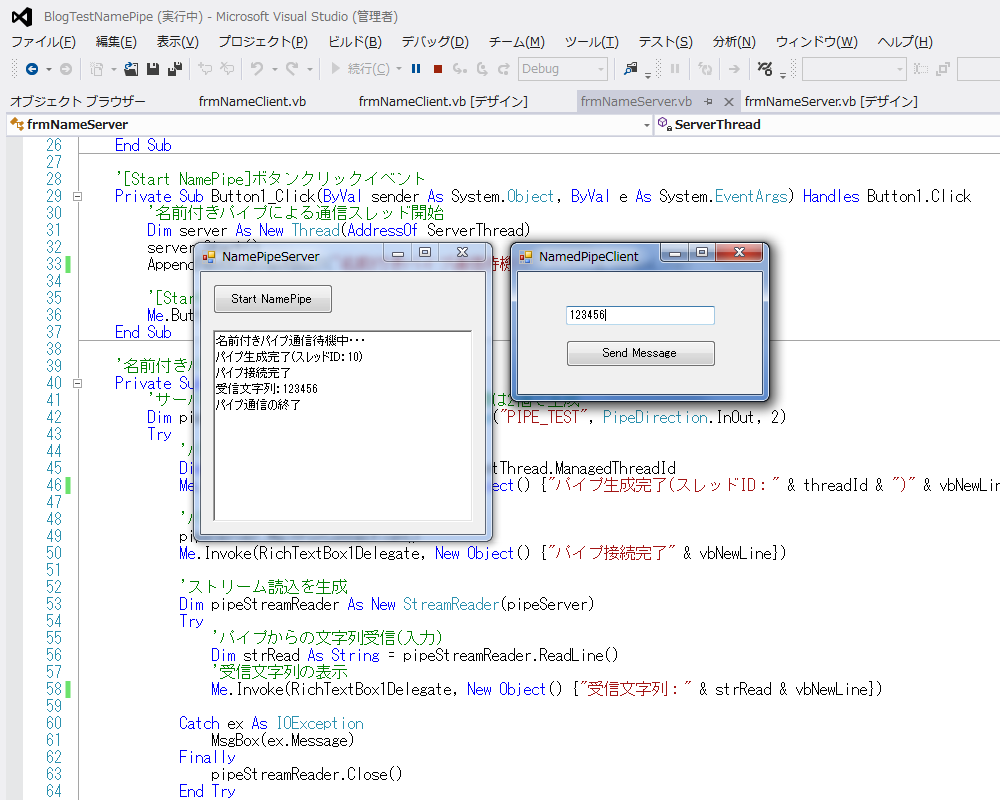
Task: Expand the Navigate Backward history arrow
Action: [48, 69]
